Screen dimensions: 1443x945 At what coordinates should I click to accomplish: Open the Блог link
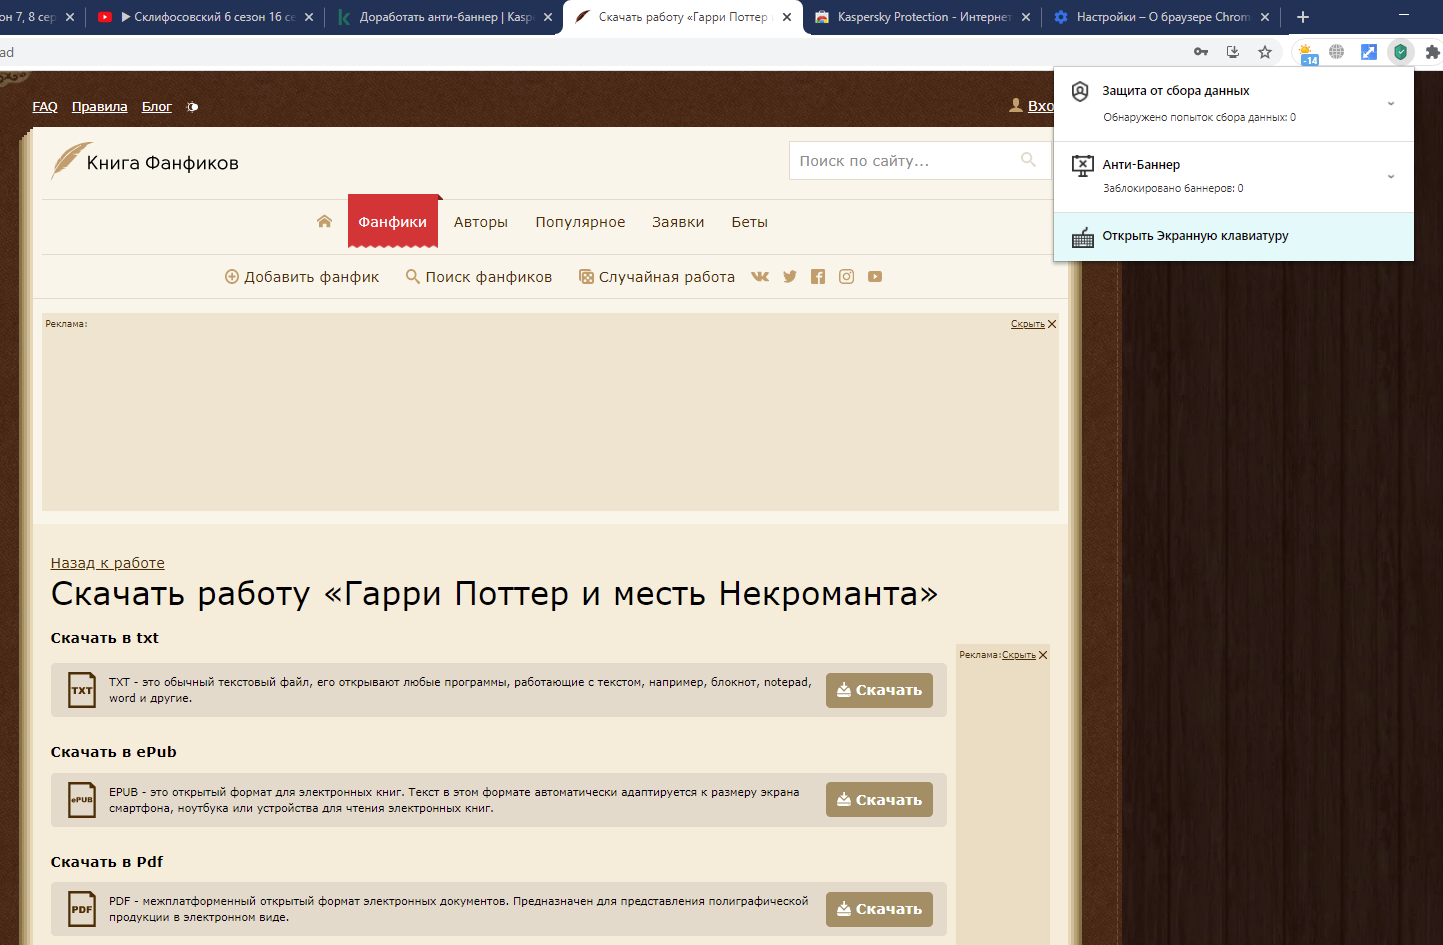[157, 107]
